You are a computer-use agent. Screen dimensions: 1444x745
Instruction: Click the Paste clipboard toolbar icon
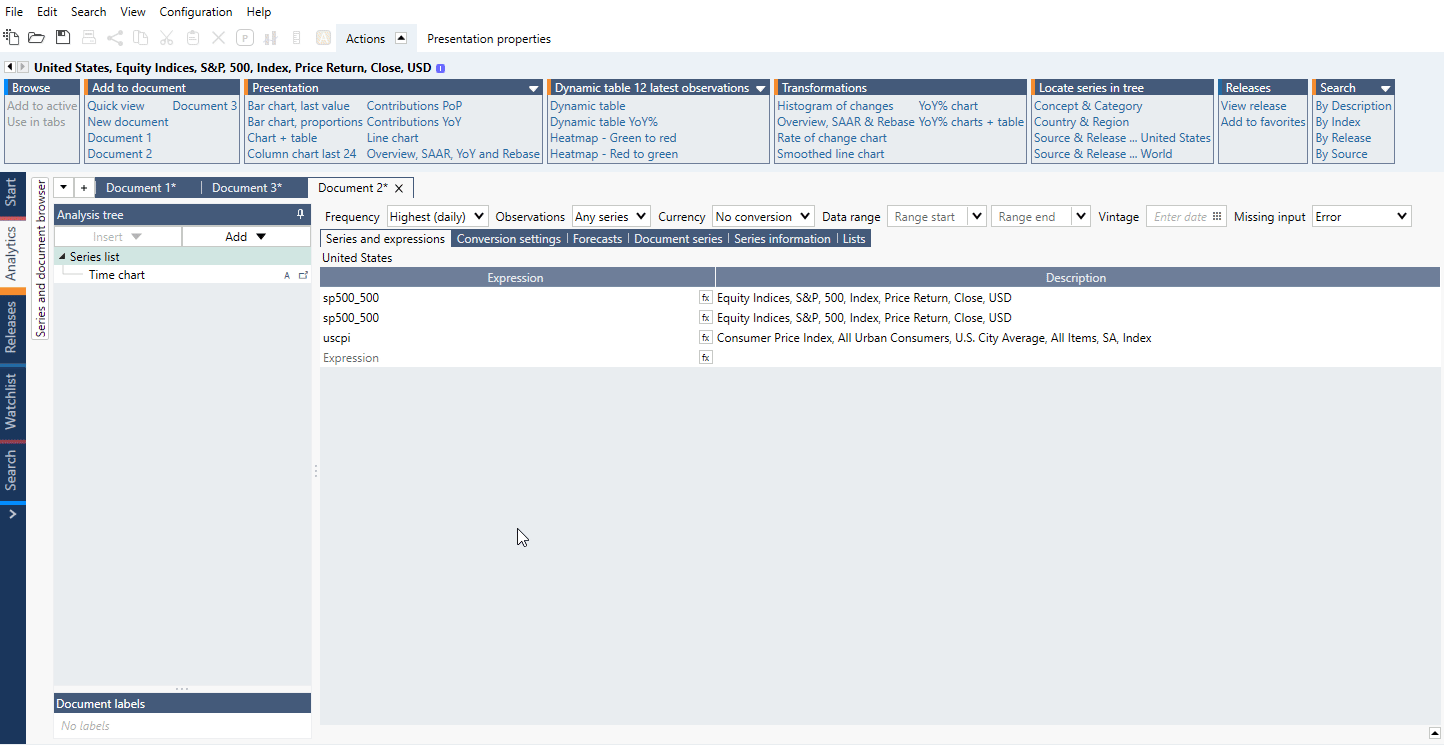tap(193, 38)
